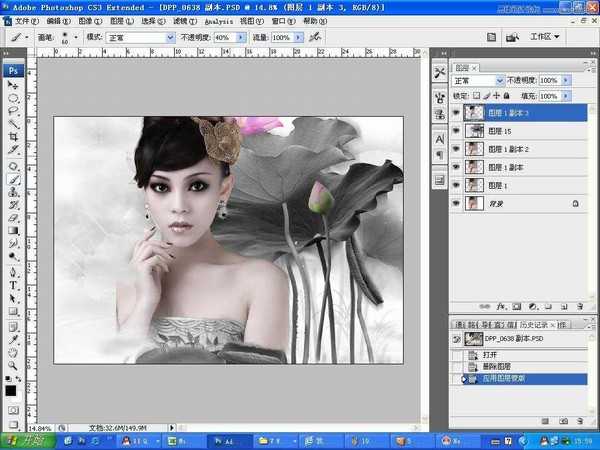Screen dimensions: 600x450
Task: Select the Pen tool
Action: (x=14, y=270)
